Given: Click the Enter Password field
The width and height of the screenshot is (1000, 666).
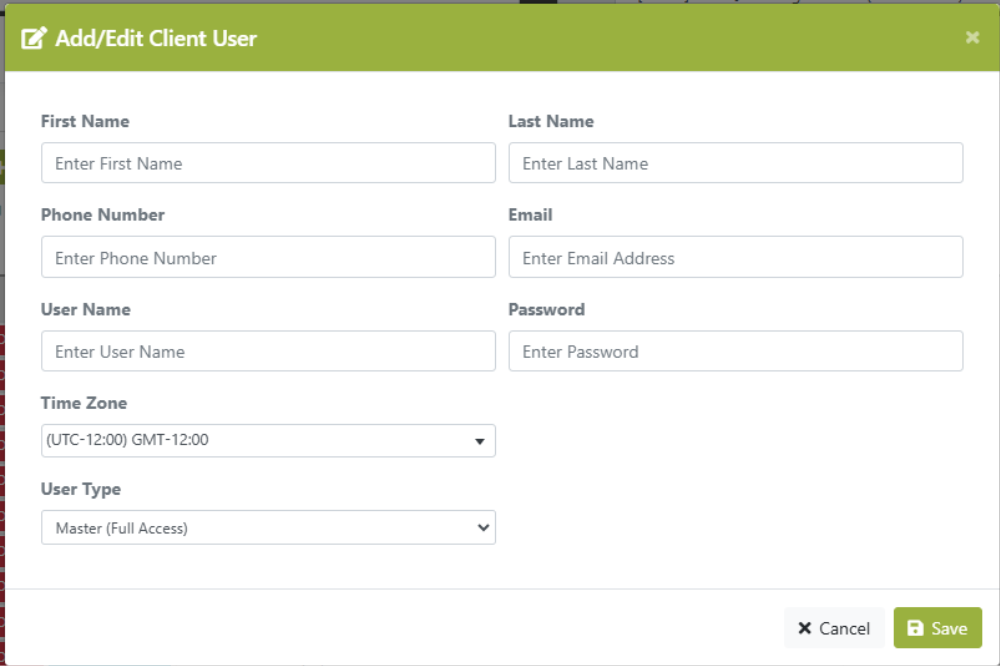Looking at the screenshot, I should point(735,352).
